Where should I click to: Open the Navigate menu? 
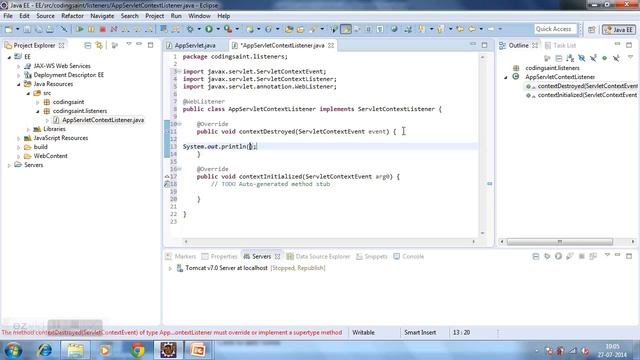click(102, 16)
